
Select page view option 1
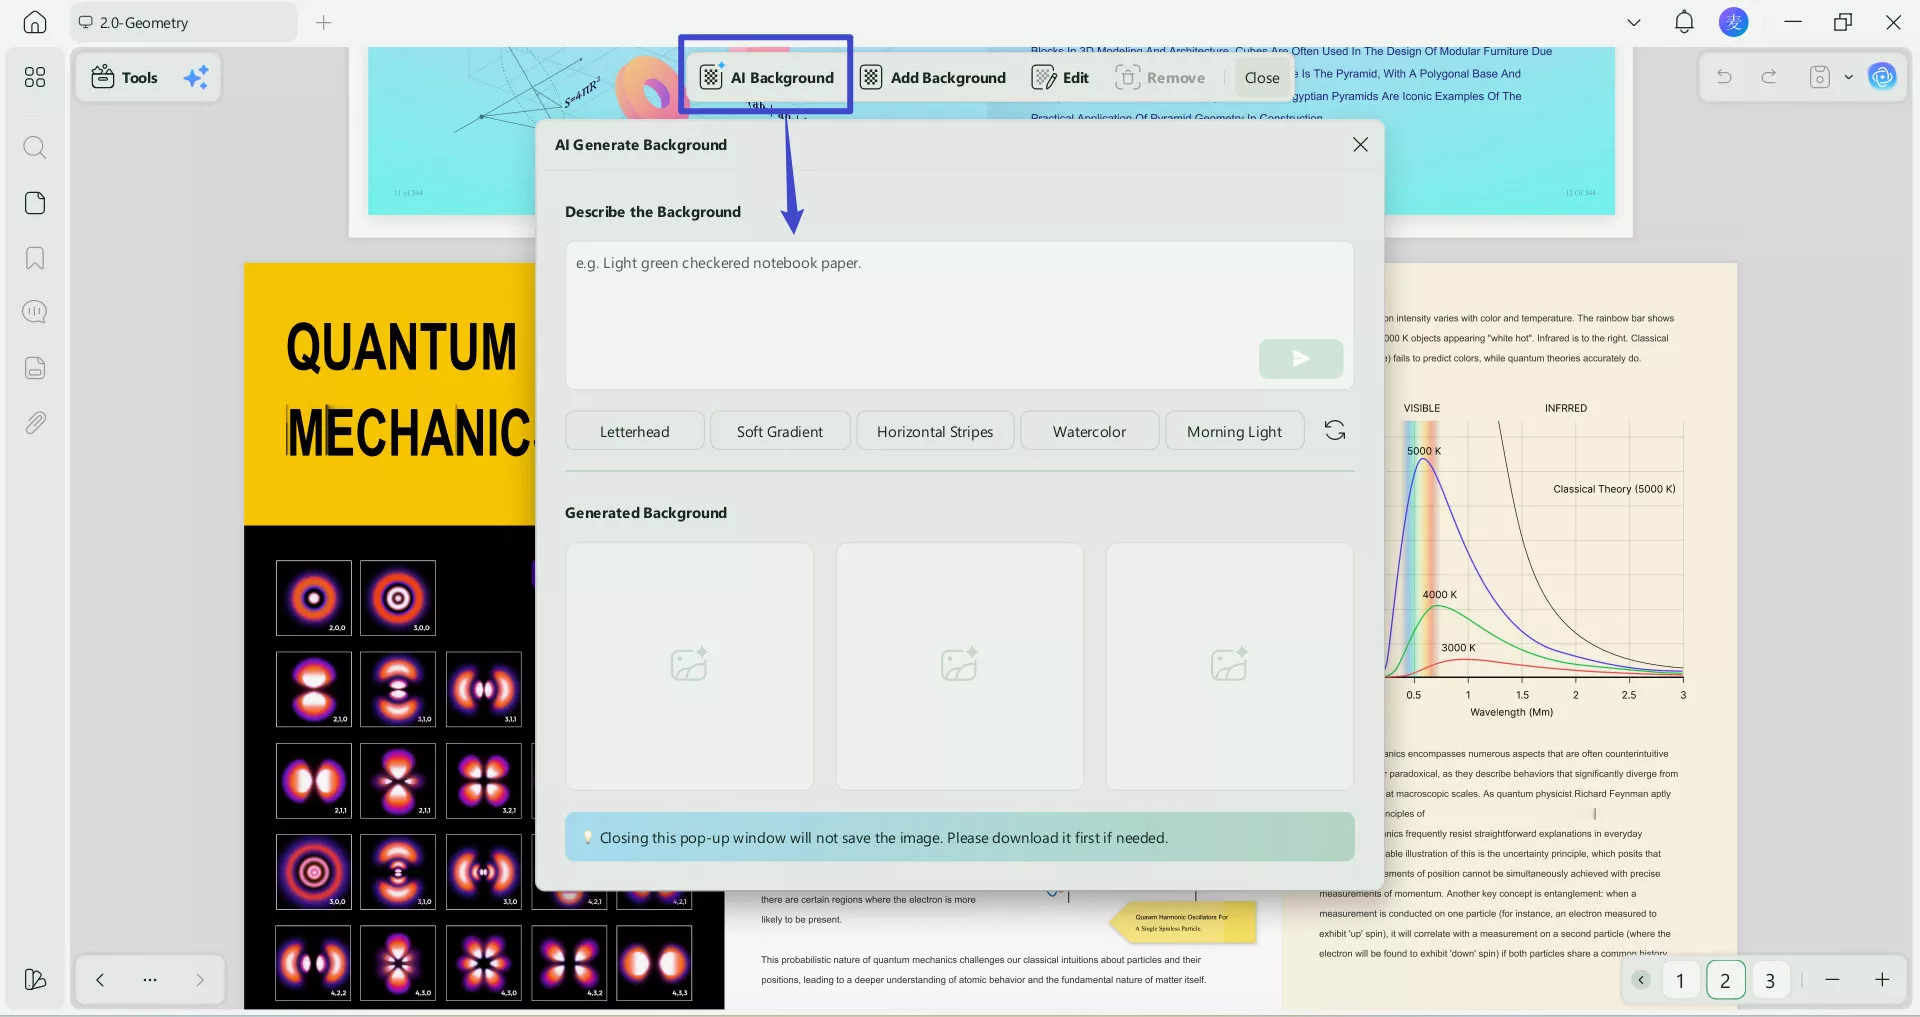click(x=1680, y=980)
